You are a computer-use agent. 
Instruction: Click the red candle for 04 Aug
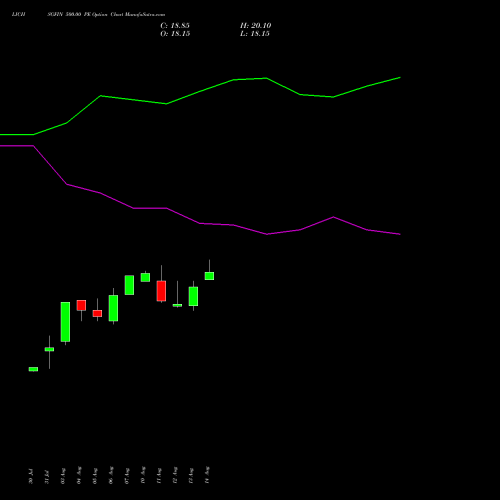point(81,305)
